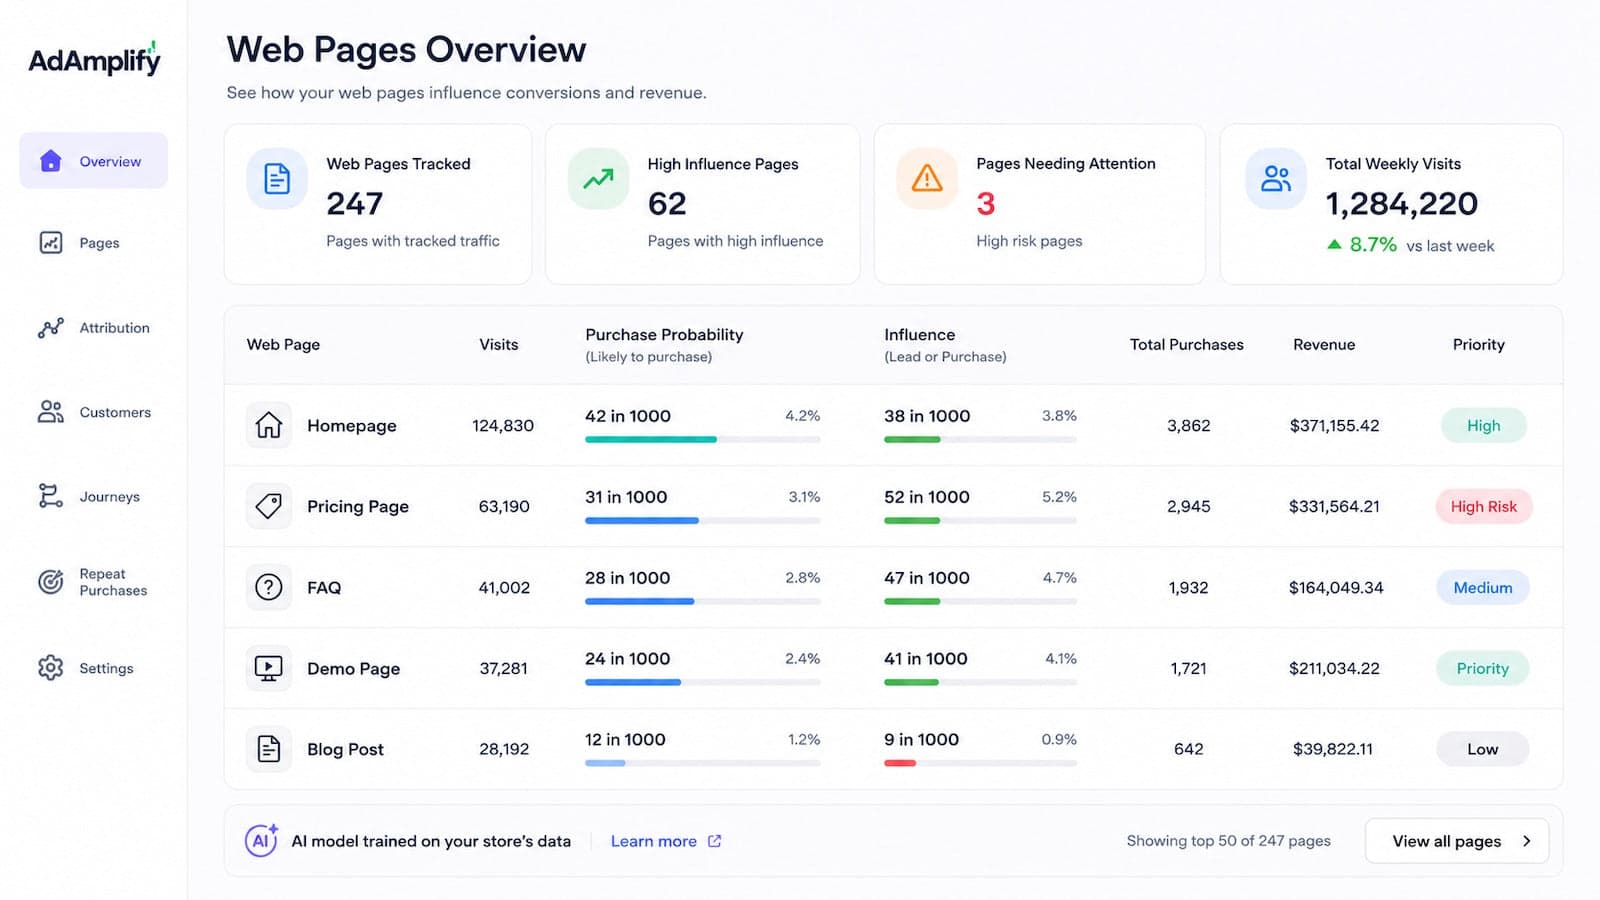
Task: Click the Priority badge for Demo Page
Action: [x=1483, y=668]
